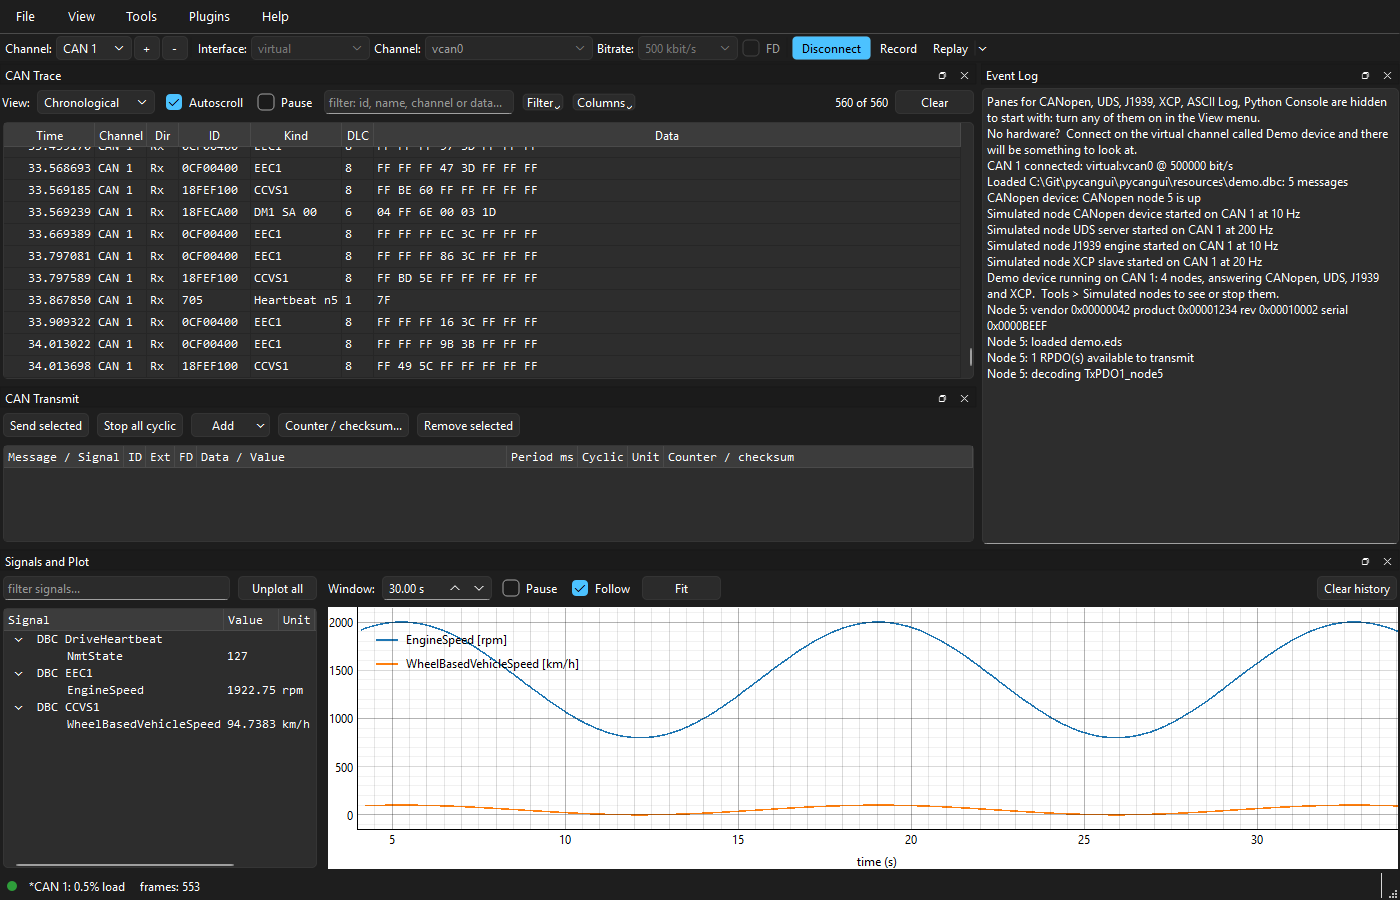This screenshot has width=1400, height=900.
Task: Open the Tools menu
Action: 141,16
